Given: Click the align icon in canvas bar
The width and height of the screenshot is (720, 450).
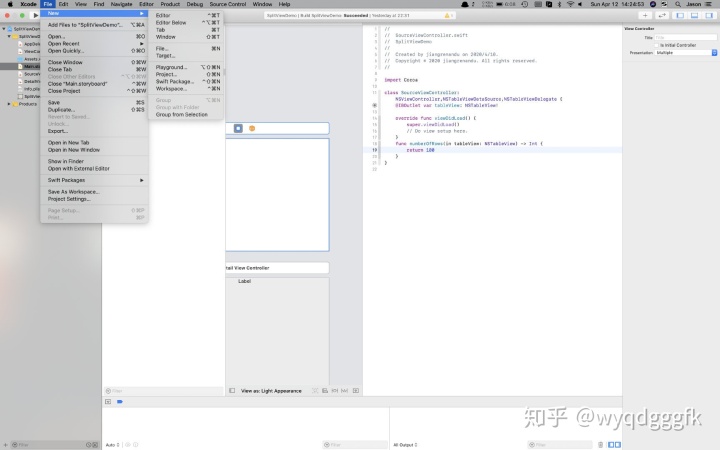Looking at the screenshot, I should [325, 391].
